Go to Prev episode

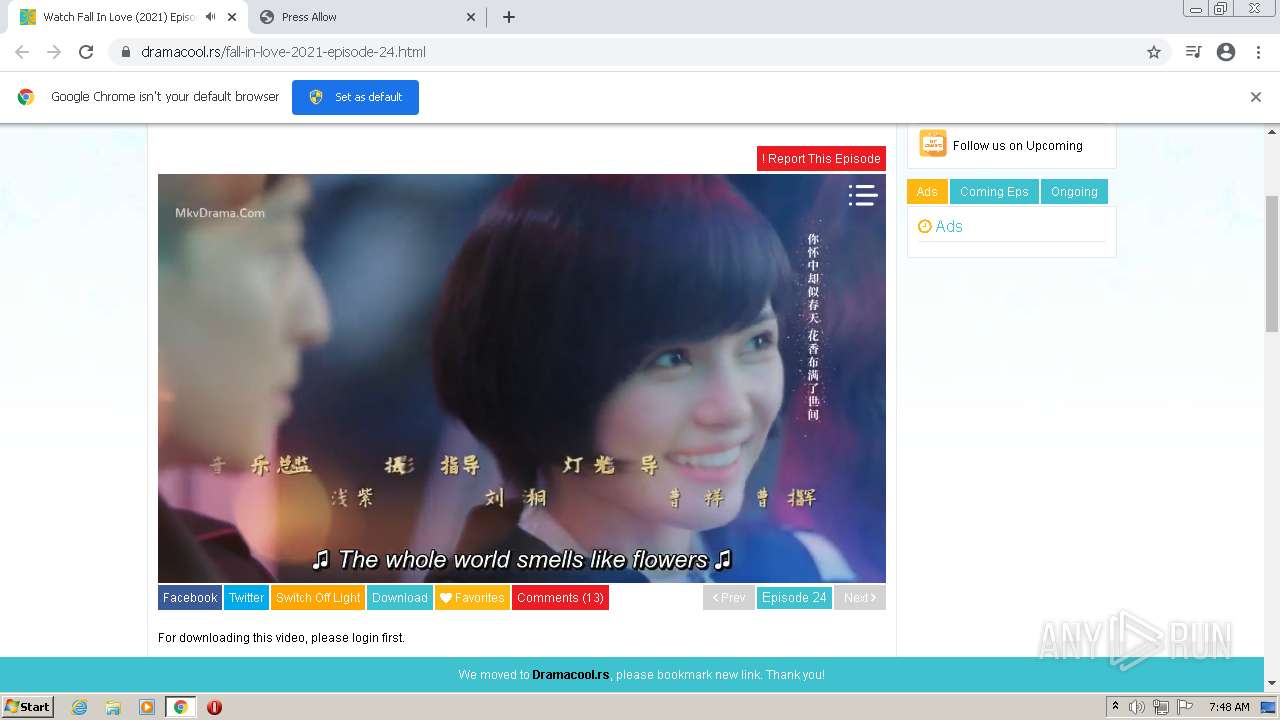tap(729, 598)
